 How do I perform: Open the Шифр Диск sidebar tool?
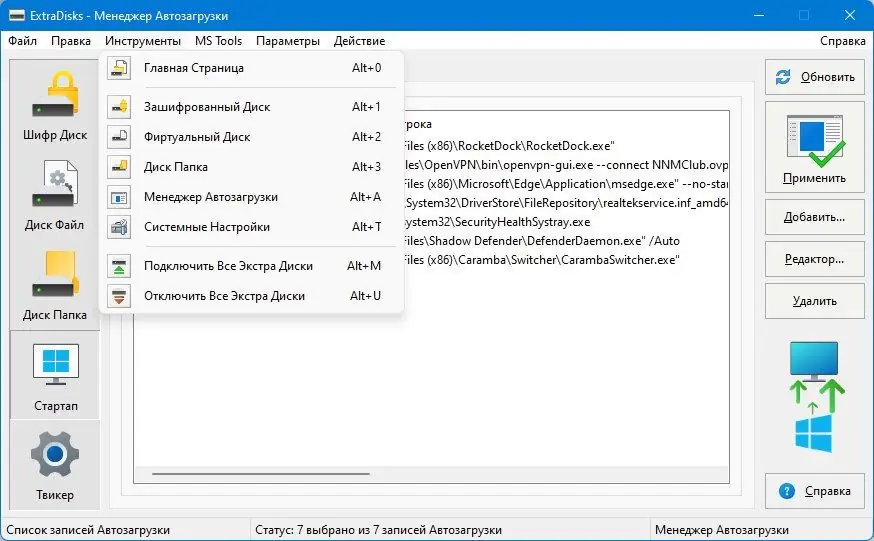coord(55,105)
